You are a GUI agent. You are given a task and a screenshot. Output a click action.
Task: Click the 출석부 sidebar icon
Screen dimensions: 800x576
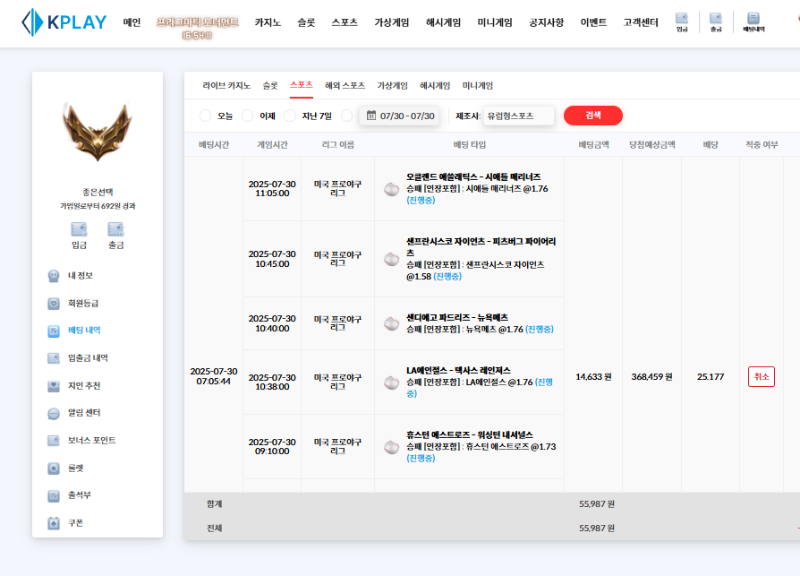pyautogui.click(x=54, y=495)
